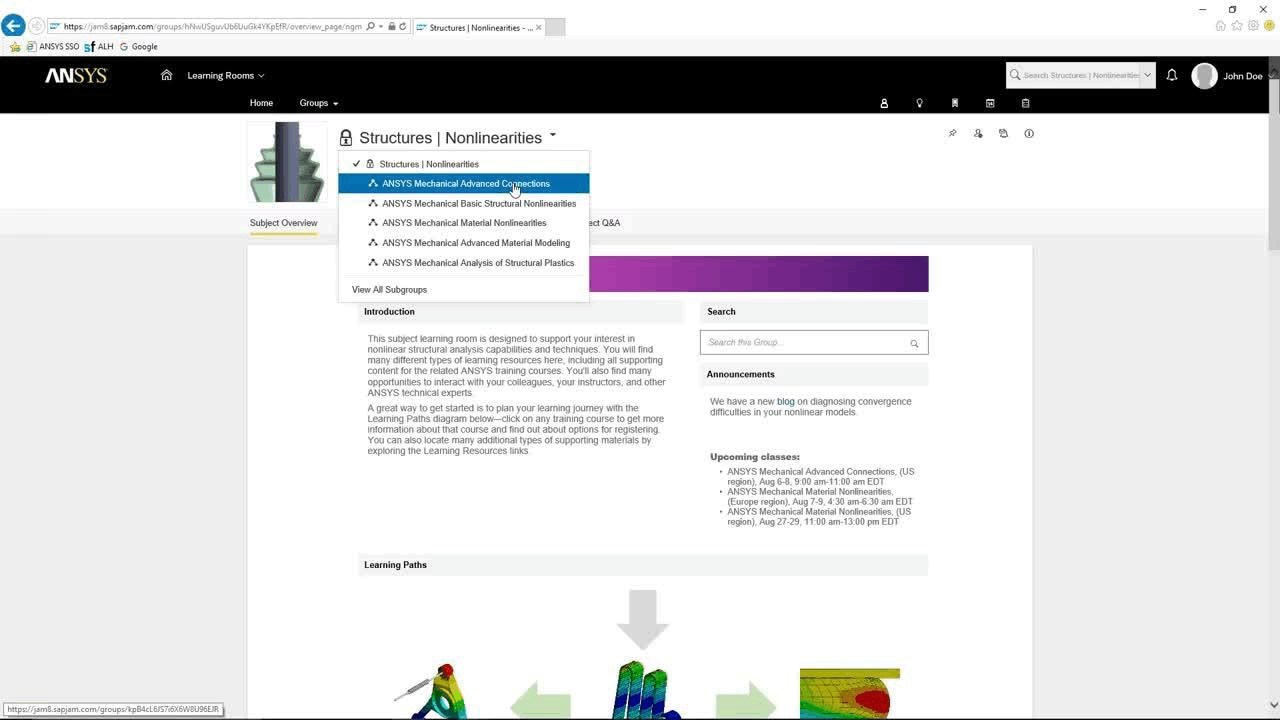The height and width of the screenshot is (720, 1280).
Task: Click the browser address bar URL
Action: click(212, 27)
